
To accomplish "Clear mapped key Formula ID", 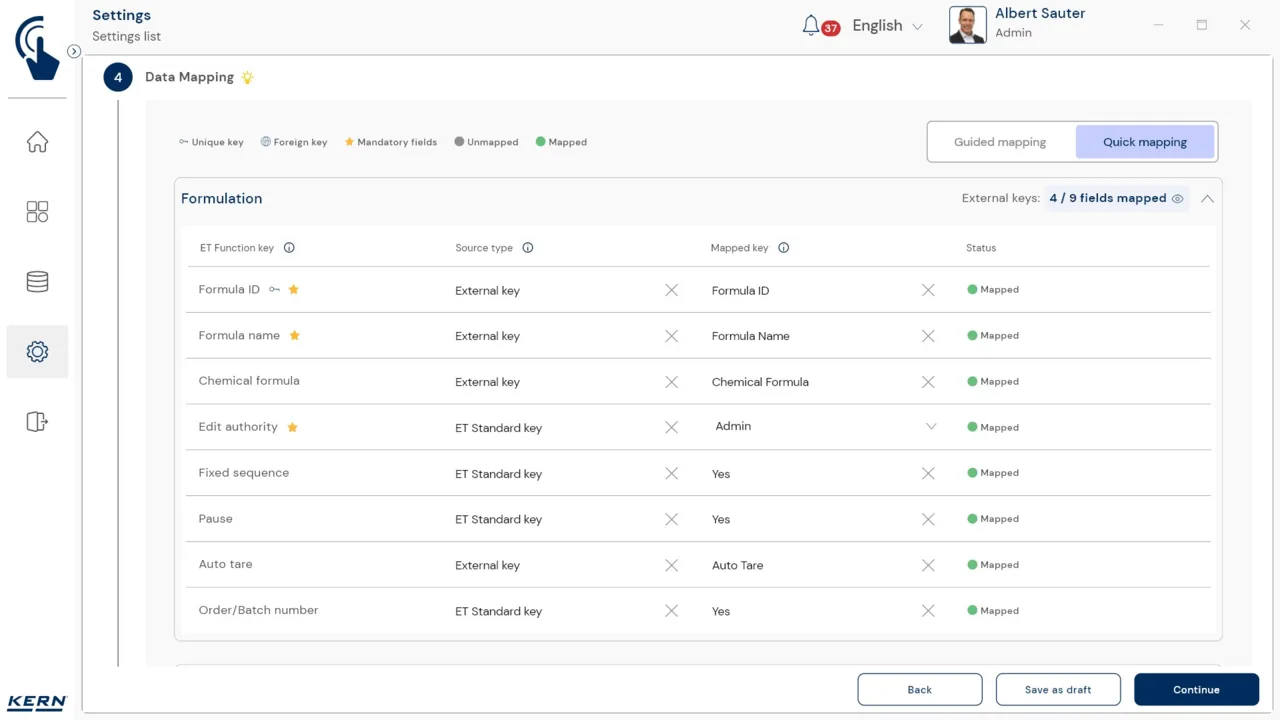I will [x=928, y=290].
